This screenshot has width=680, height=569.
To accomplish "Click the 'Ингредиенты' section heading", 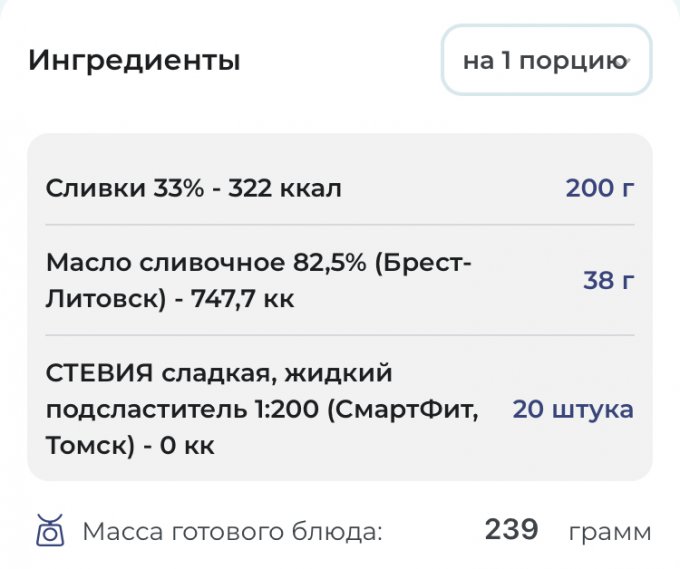I will click(134, 60).
